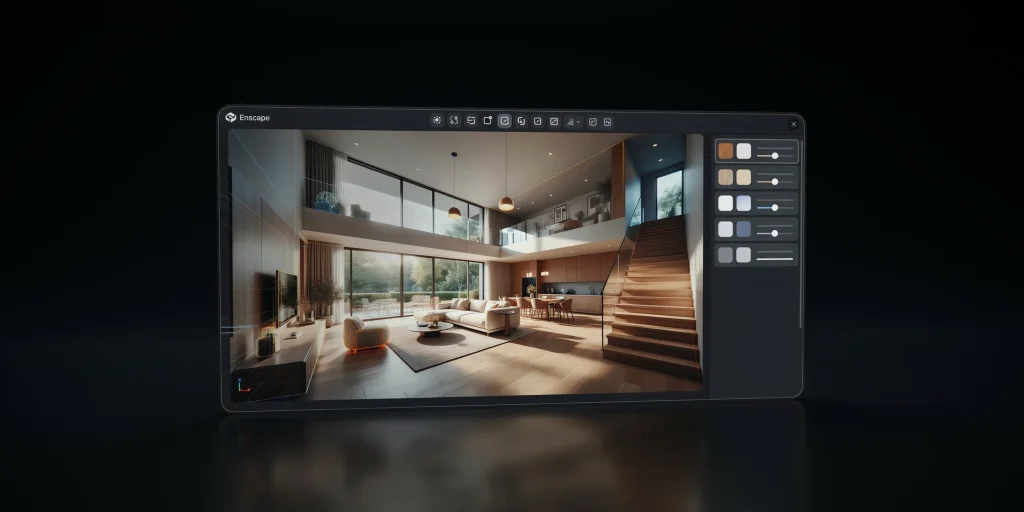Select the slate blue color swatch
Screen dimensions: 1024x512
pyautogui.click(x=744, y=229)
